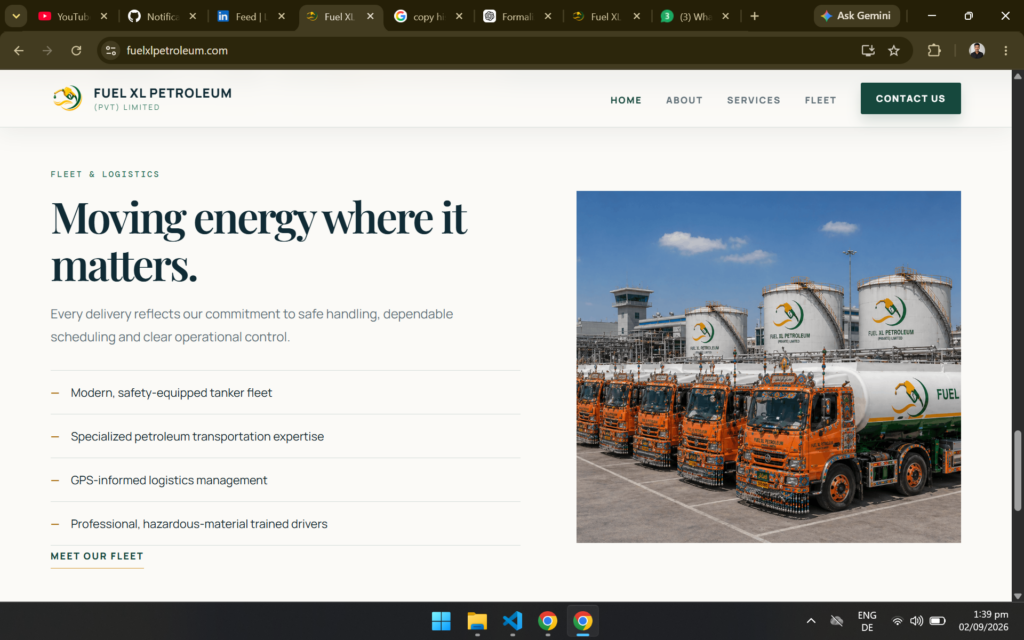Viewport: 1024px width, 640px height.
Task: Reload the current page
Action: [76, 50]
